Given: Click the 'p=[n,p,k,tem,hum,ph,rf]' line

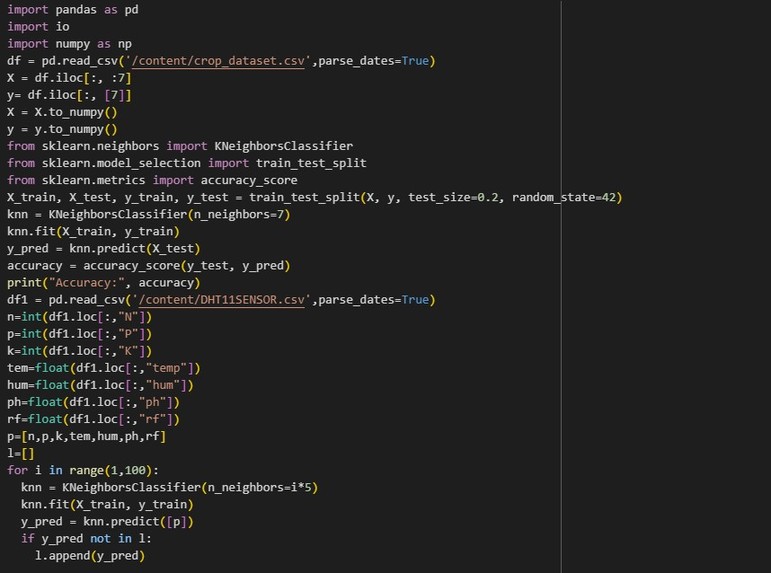Looking at the screenshot, I should (x=87, y=436).
